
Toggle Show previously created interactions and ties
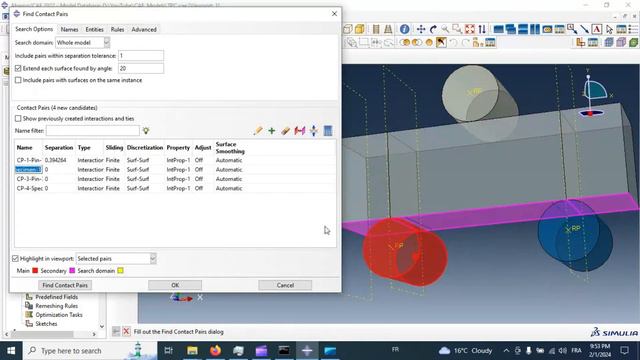[18, 118]
